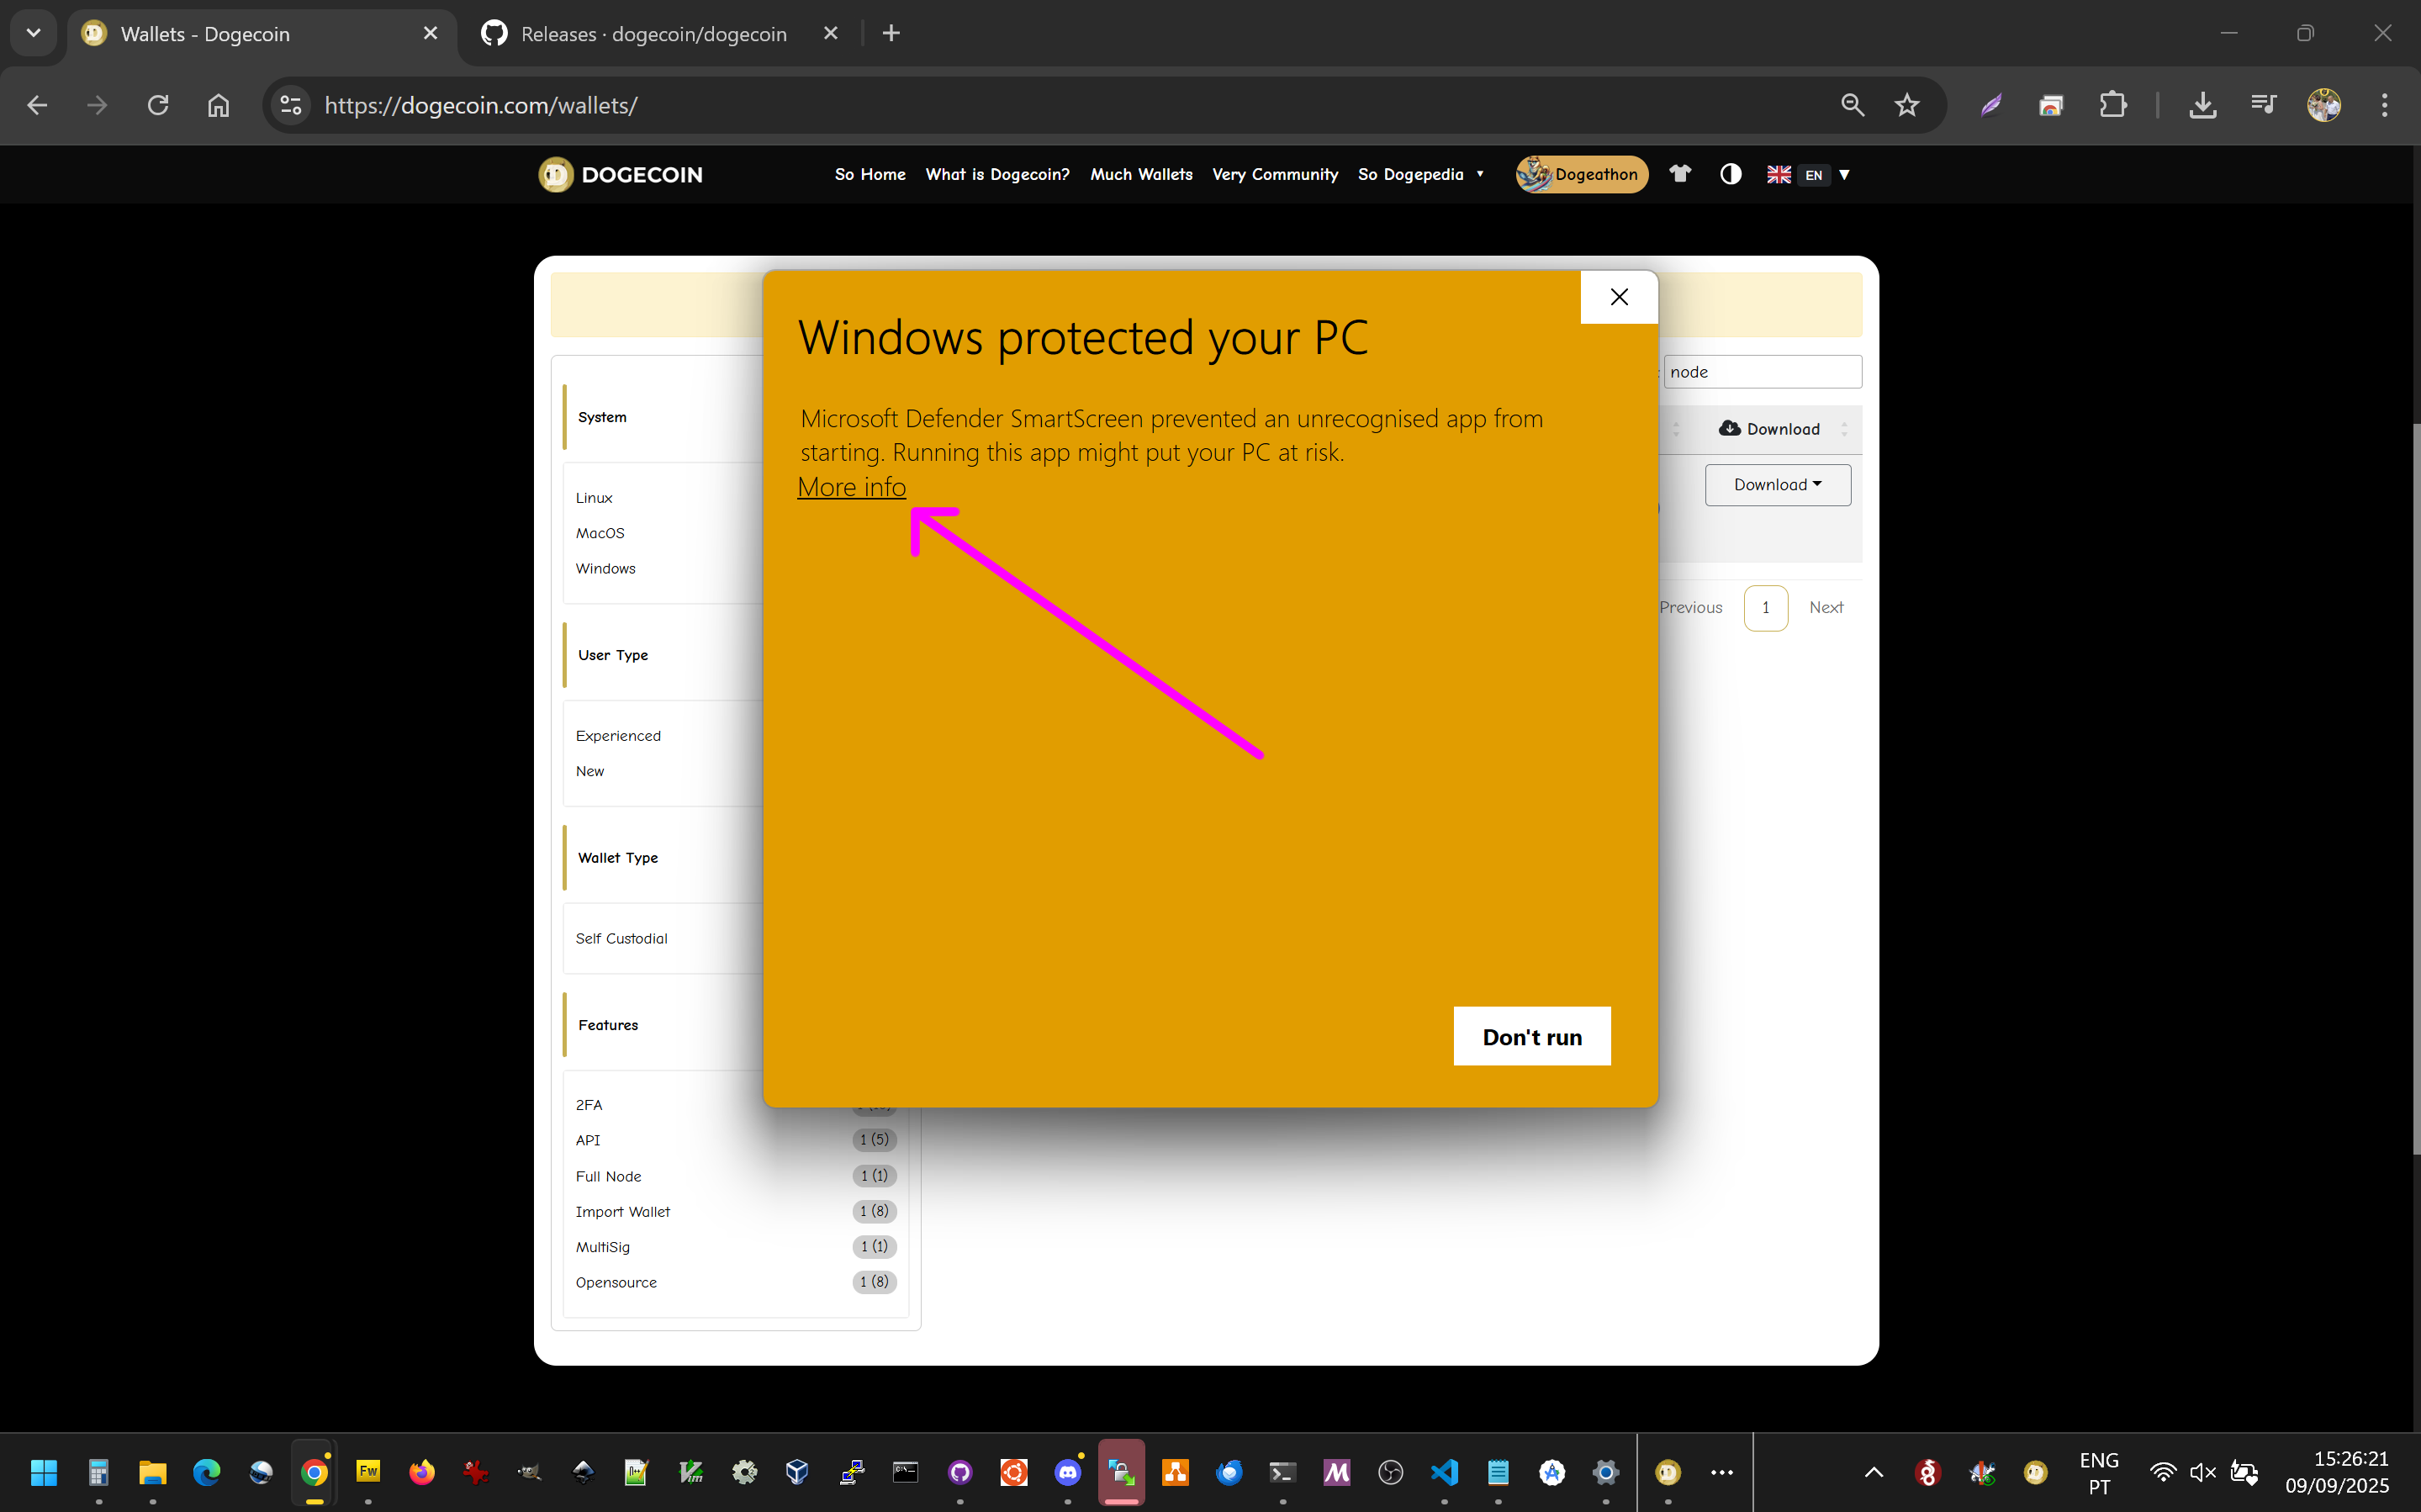
Task: Open a new browser tab
Action: [x=891, y=34]
